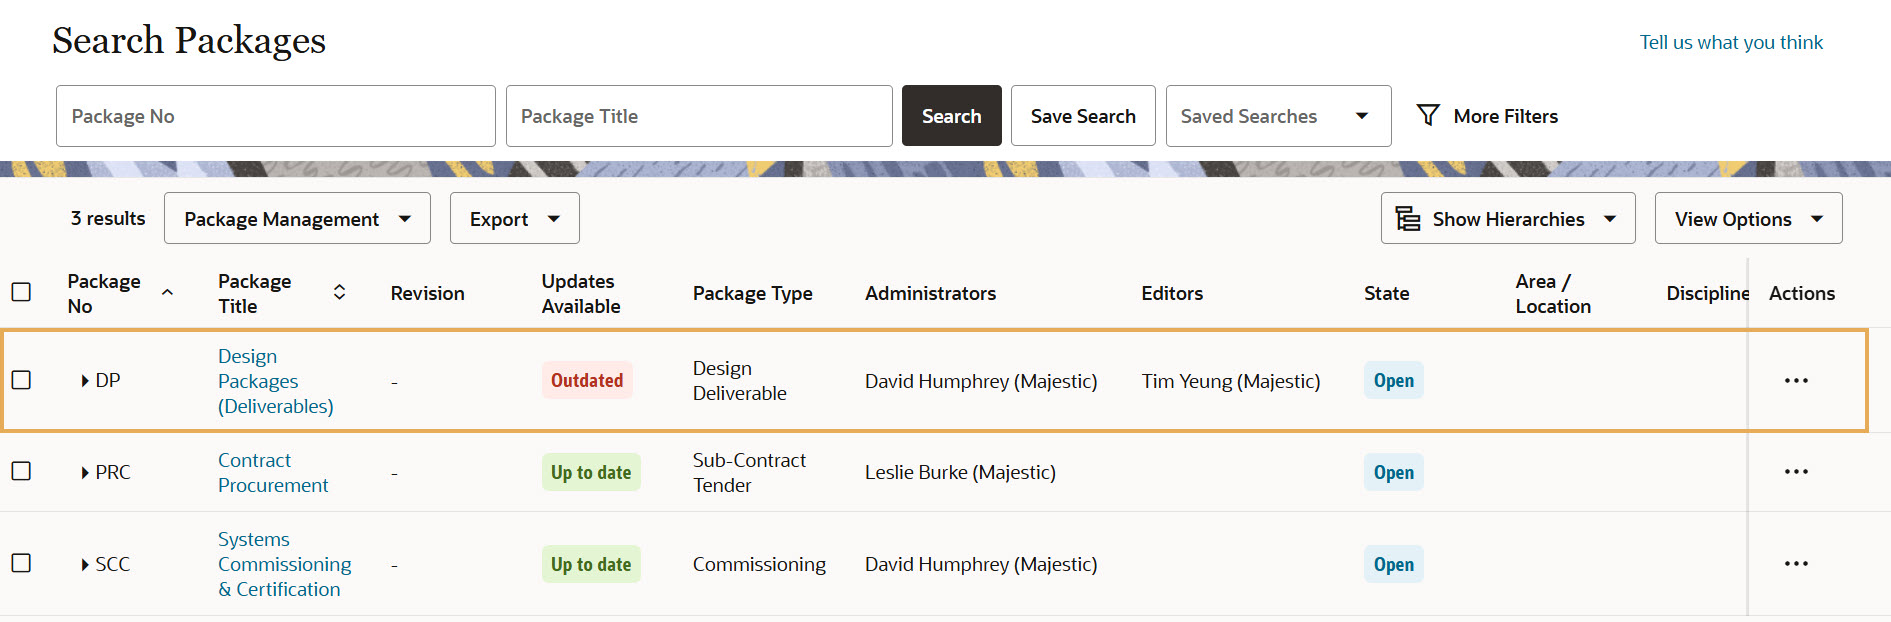Viewport: 1891px width, 622px height.
Task: Expand the DP package row triangle
Action: coord(85,381)
